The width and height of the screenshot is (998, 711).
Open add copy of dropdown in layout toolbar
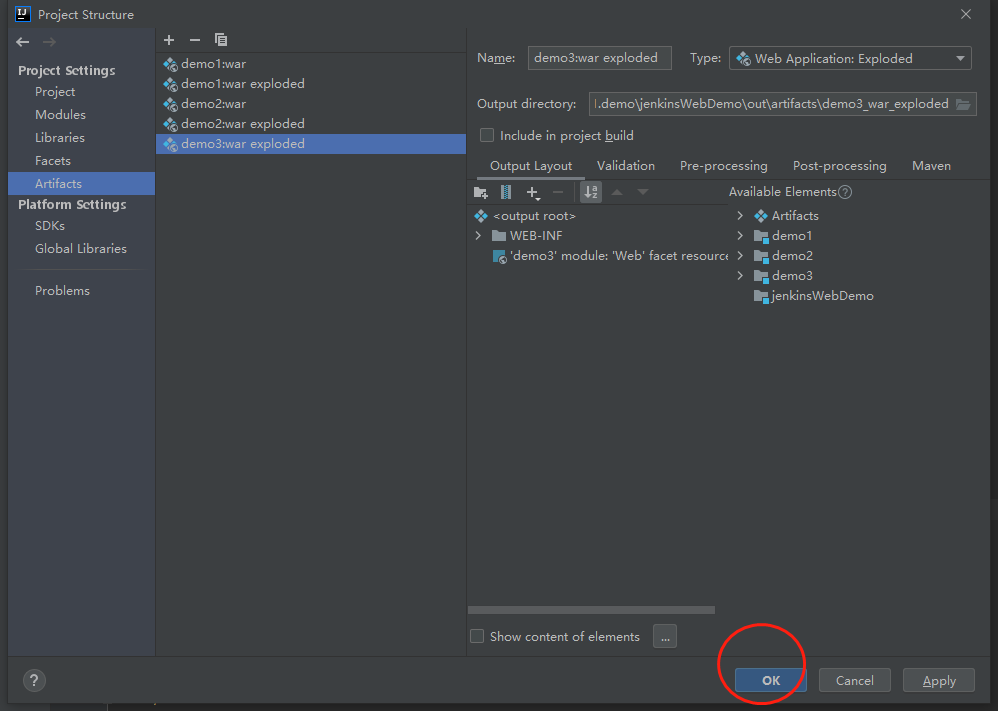(x=533, y=192)
